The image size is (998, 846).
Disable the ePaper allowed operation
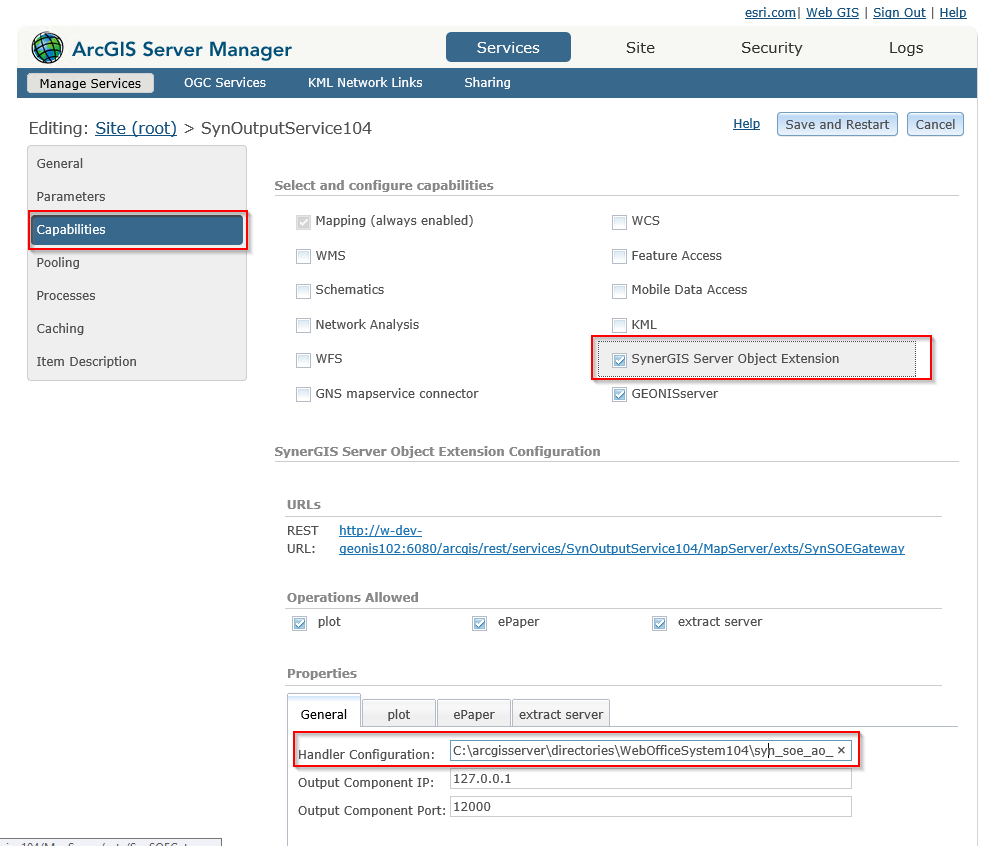pos(479,623)
